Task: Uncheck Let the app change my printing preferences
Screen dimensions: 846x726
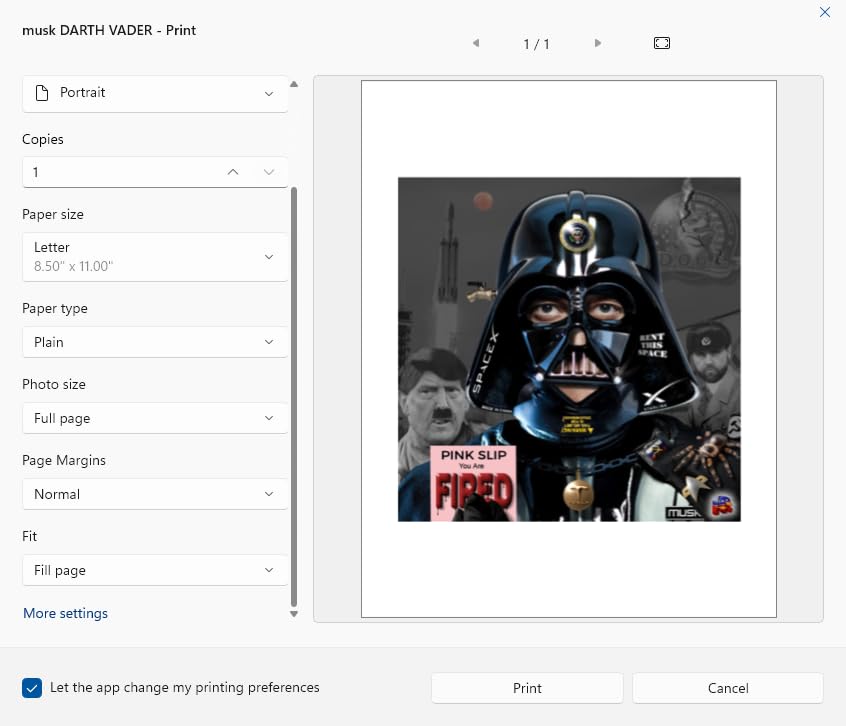Action: [x=32, y=688]
